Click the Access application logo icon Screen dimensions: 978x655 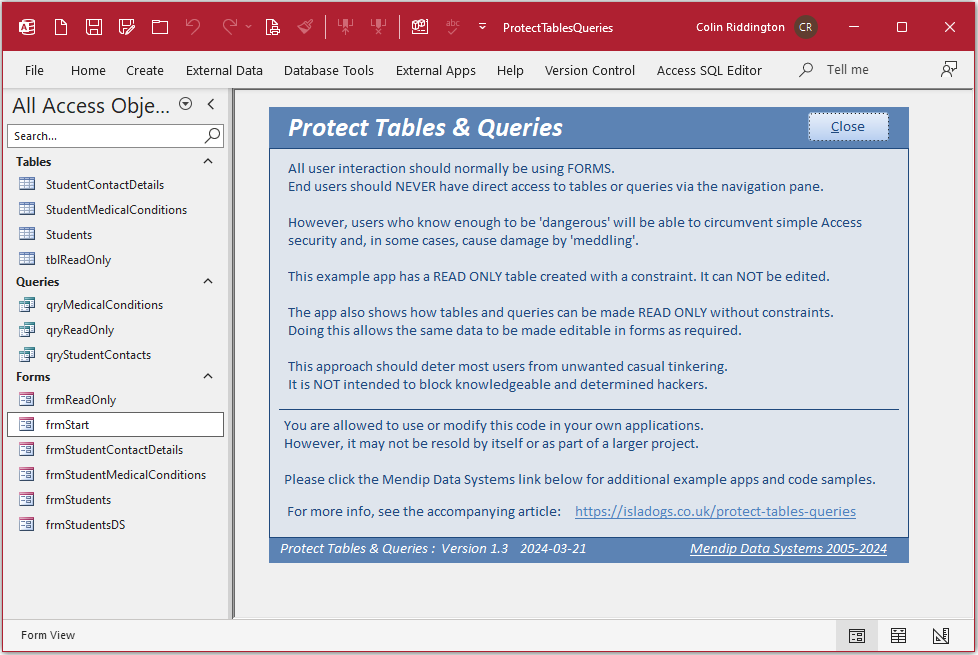coord(27,27)
